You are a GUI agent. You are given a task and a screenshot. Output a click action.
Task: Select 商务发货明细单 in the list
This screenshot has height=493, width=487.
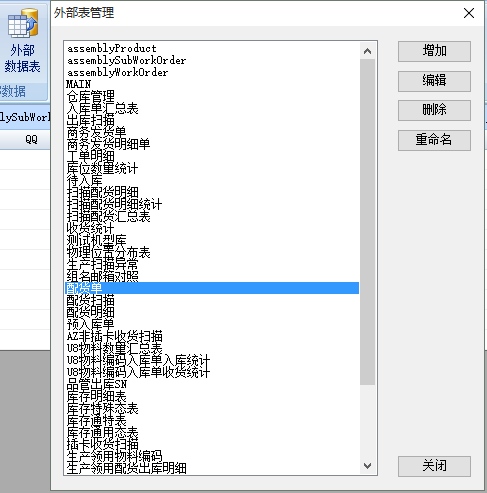point(108,144)
